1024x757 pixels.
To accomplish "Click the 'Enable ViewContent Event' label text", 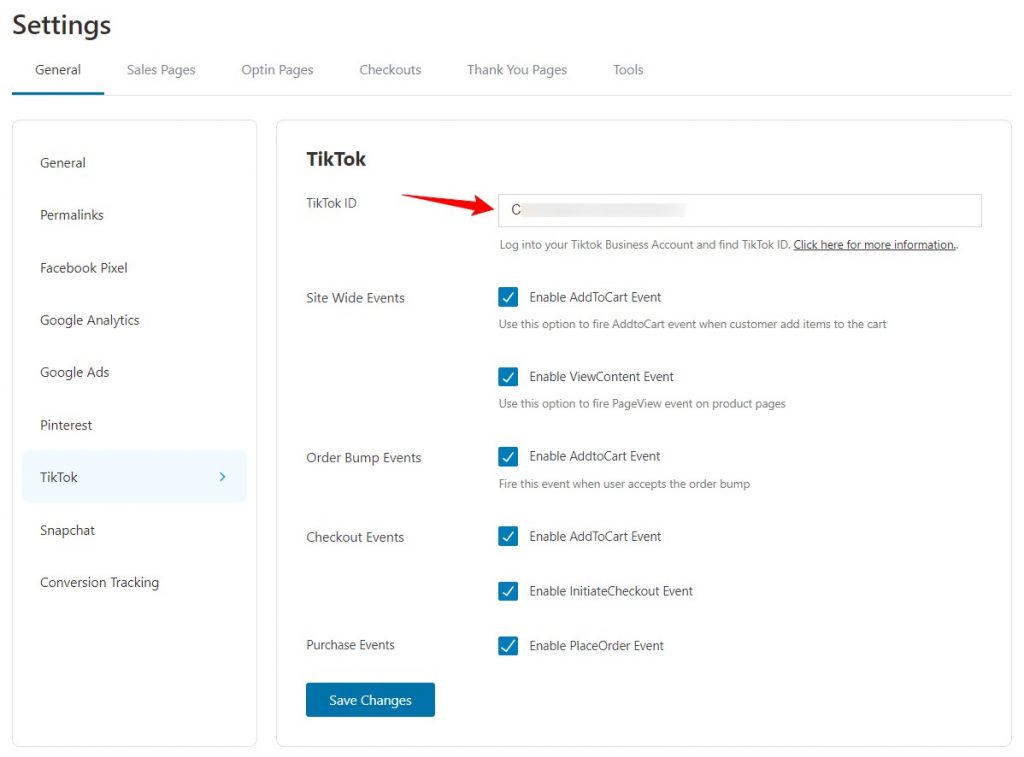I will (601, 377).
